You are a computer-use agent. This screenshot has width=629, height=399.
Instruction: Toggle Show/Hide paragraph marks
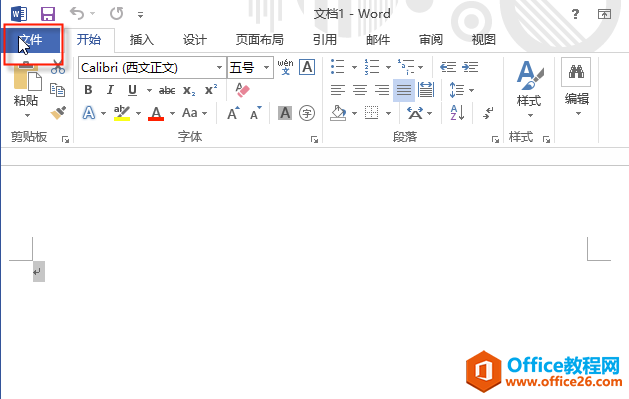click(x=488, y=113)
